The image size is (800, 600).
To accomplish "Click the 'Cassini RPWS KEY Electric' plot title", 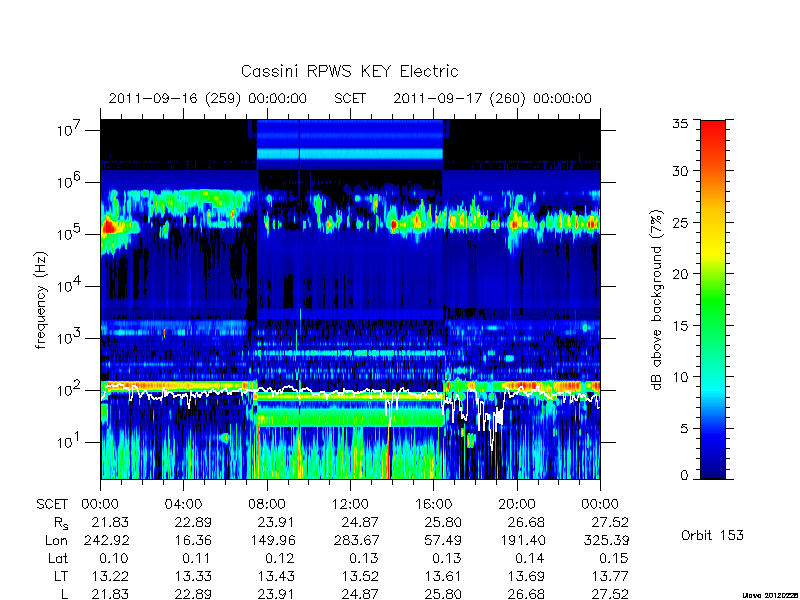I will point(349,71).
